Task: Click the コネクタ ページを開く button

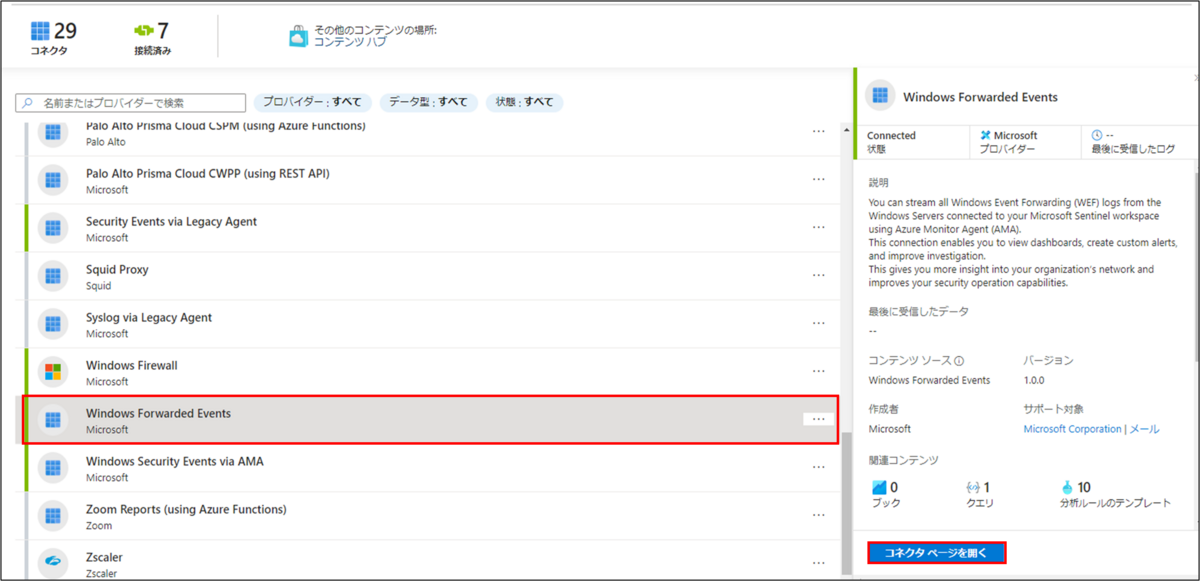Action: pyautogui.click(x=936, y=552)
